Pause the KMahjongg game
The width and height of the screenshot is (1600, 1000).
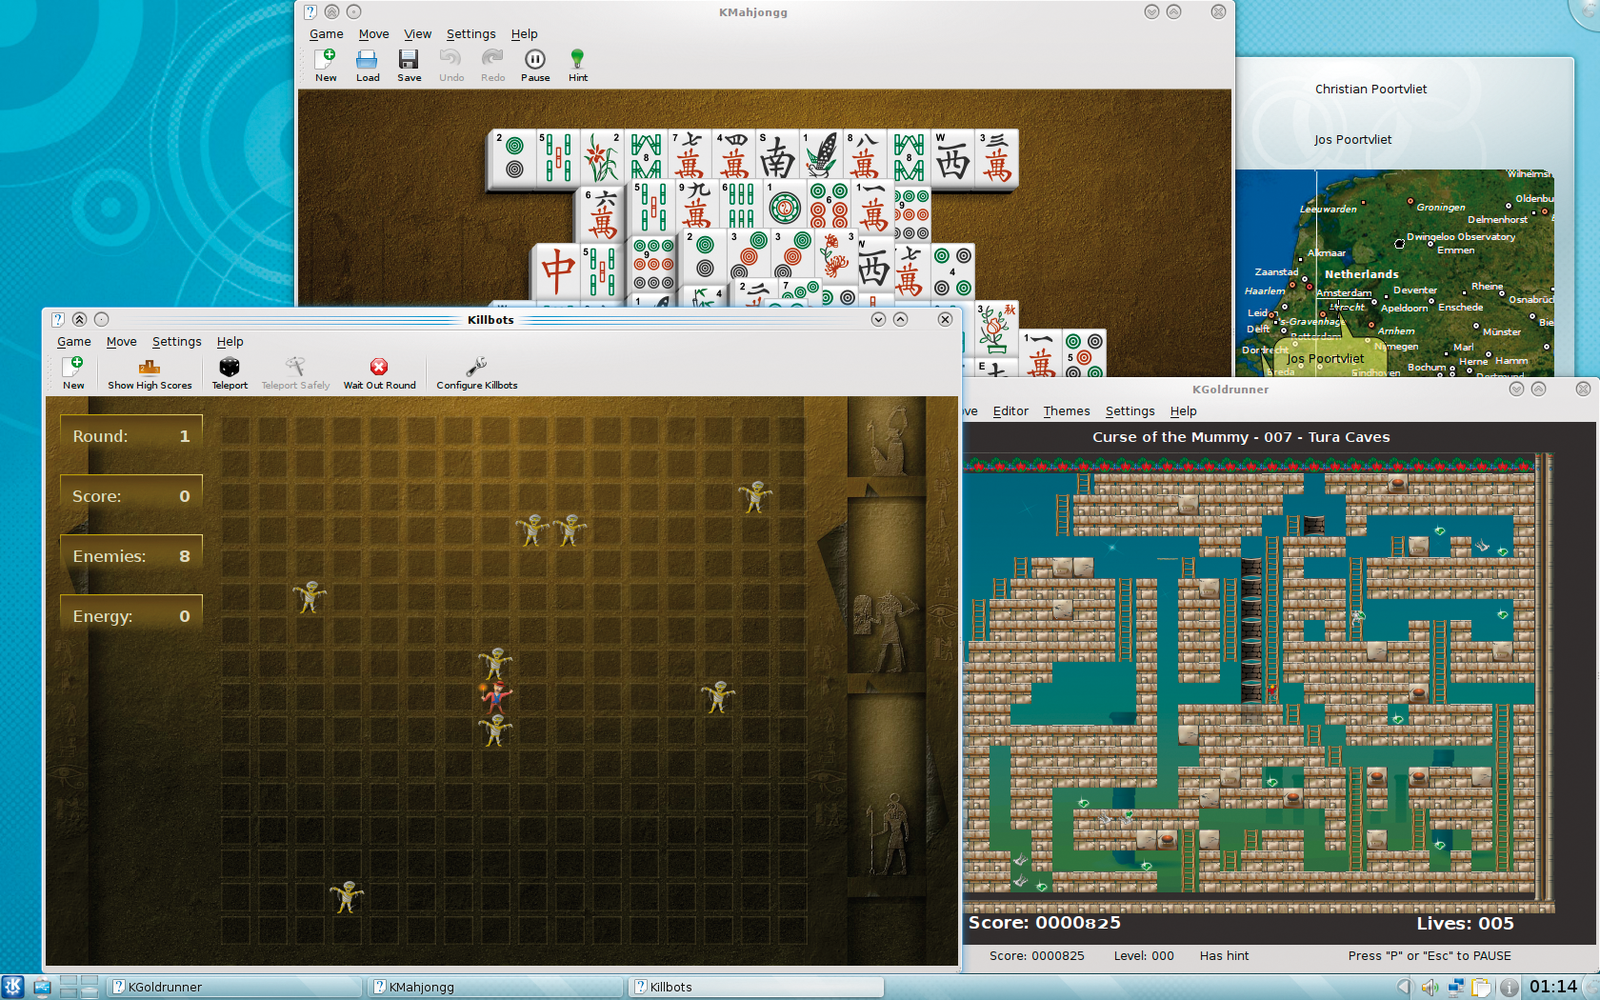(535, 65)
